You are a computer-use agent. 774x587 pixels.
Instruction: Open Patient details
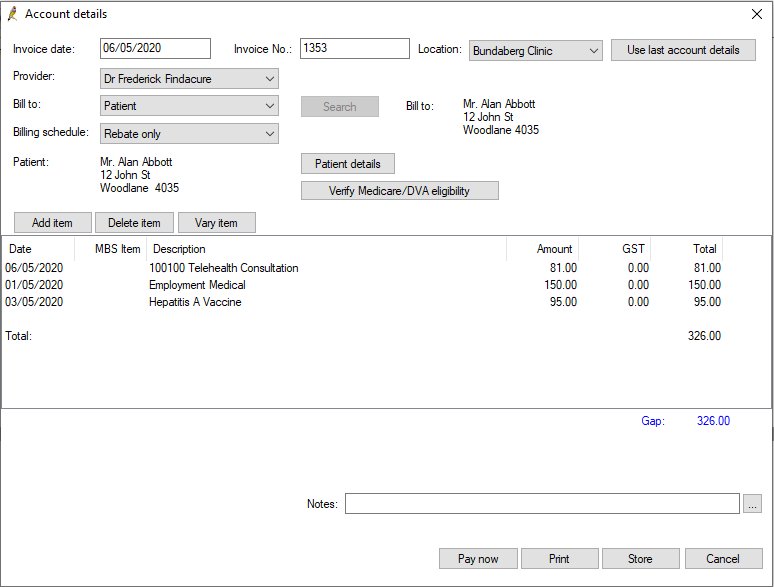point(348,164)
